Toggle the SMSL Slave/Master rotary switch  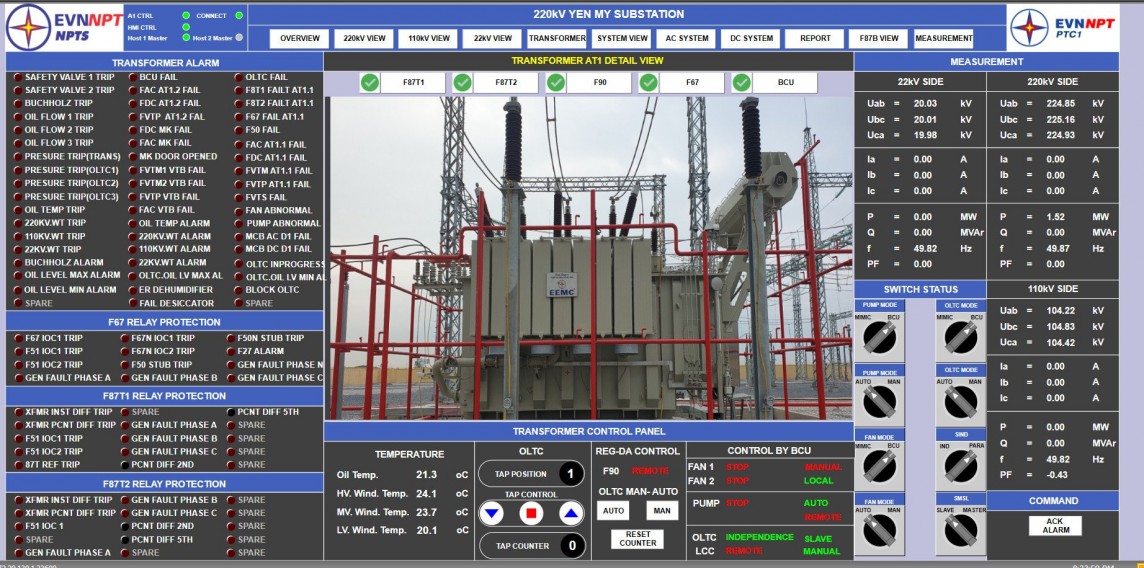point(960,530)
